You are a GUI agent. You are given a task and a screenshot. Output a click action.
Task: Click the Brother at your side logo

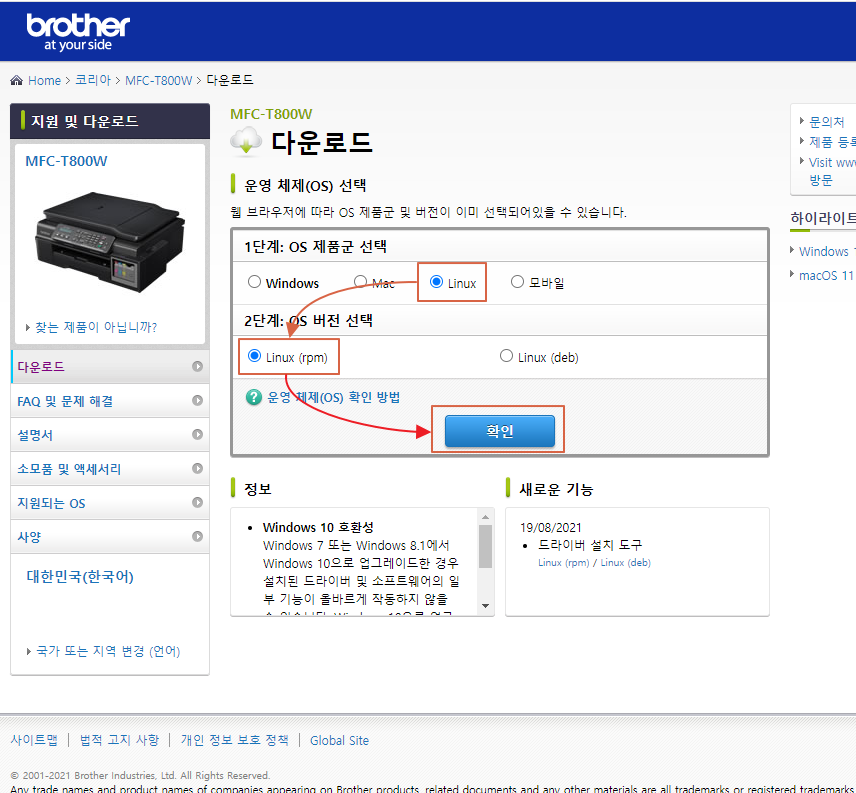(78, 32)
